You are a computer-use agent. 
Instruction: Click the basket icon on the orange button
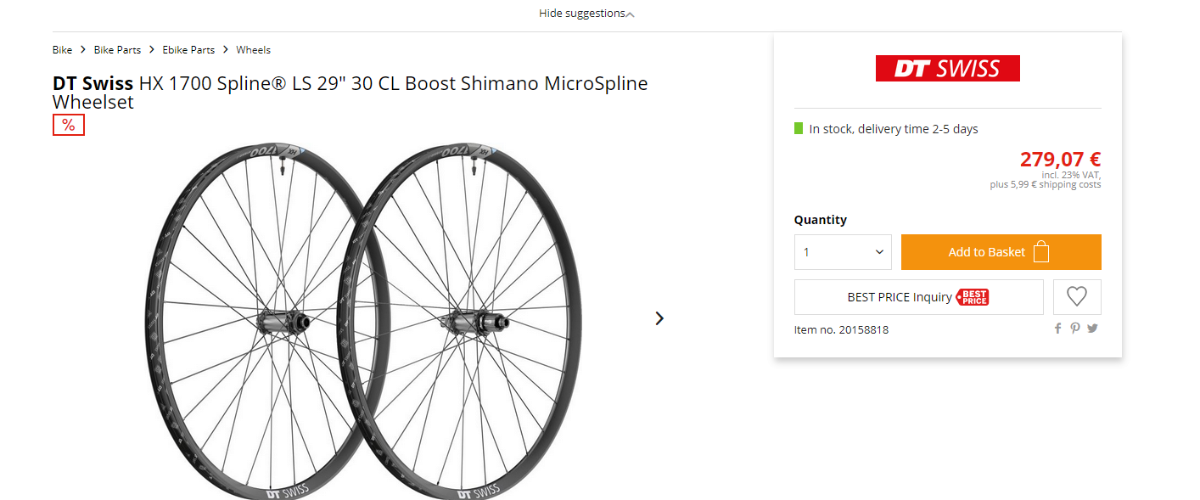click(x=1041, y=252)
